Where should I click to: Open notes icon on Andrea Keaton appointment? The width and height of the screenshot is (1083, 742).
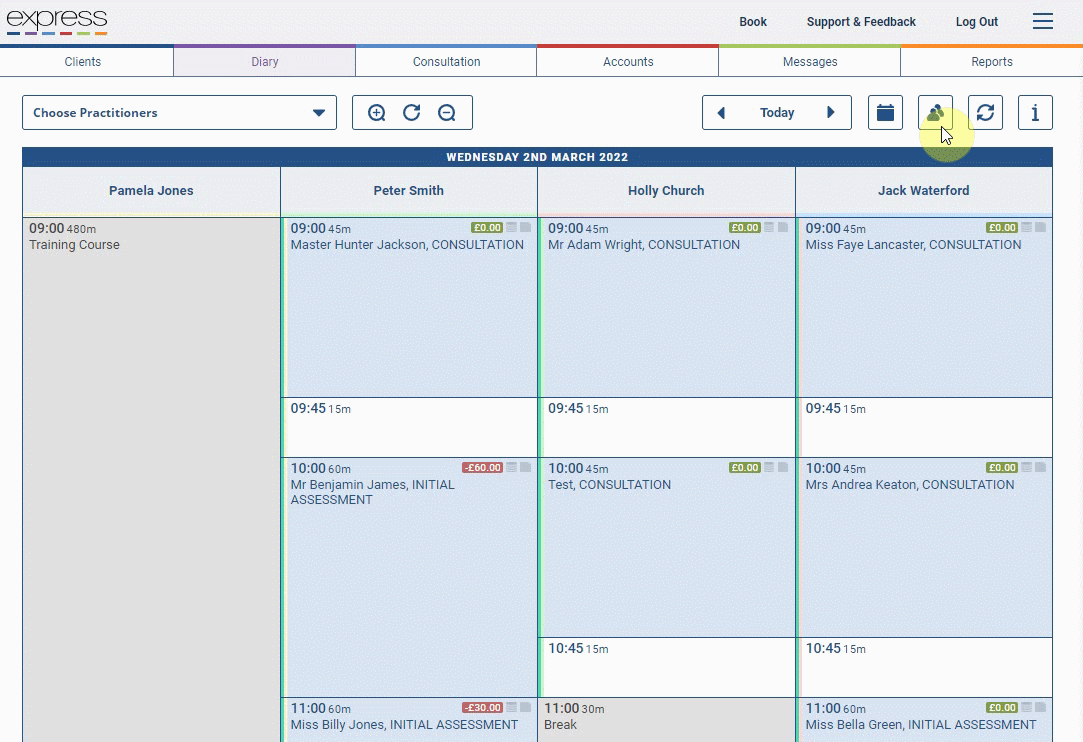coord(1027,468)
